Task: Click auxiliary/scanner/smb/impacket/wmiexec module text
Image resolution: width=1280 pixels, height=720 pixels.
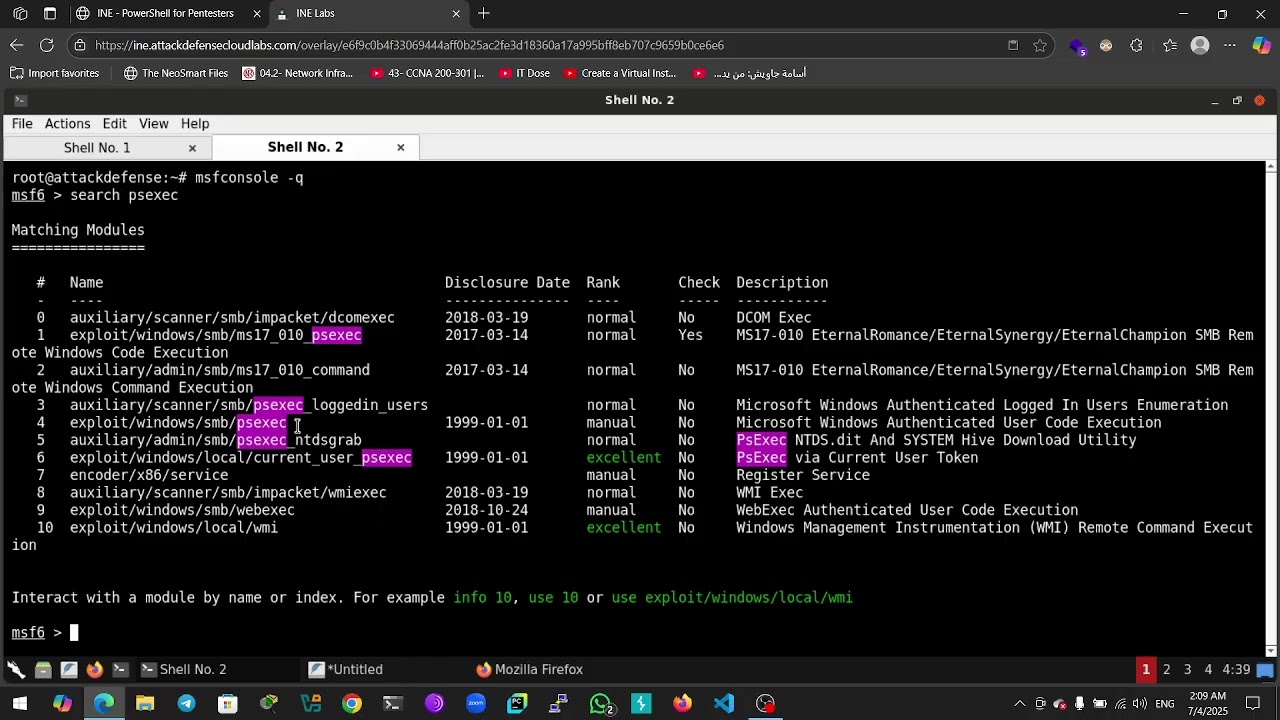Action: [228, 493]
